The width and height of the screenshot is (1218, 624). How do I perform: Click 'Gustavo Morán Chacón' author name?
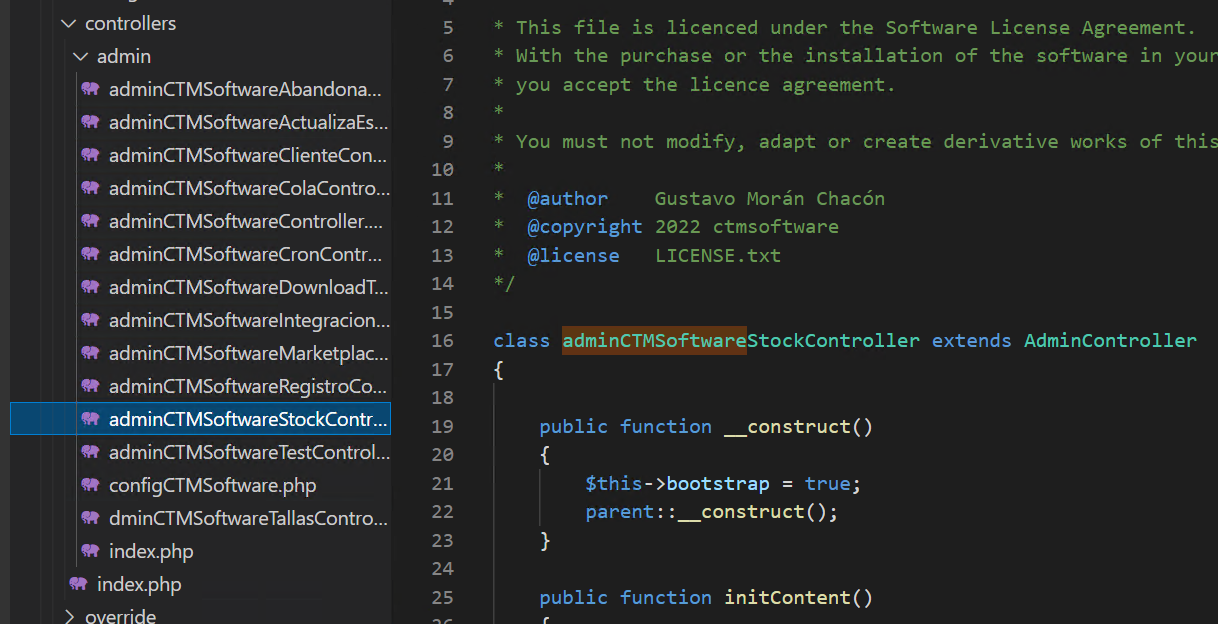(x=770, y=199)
